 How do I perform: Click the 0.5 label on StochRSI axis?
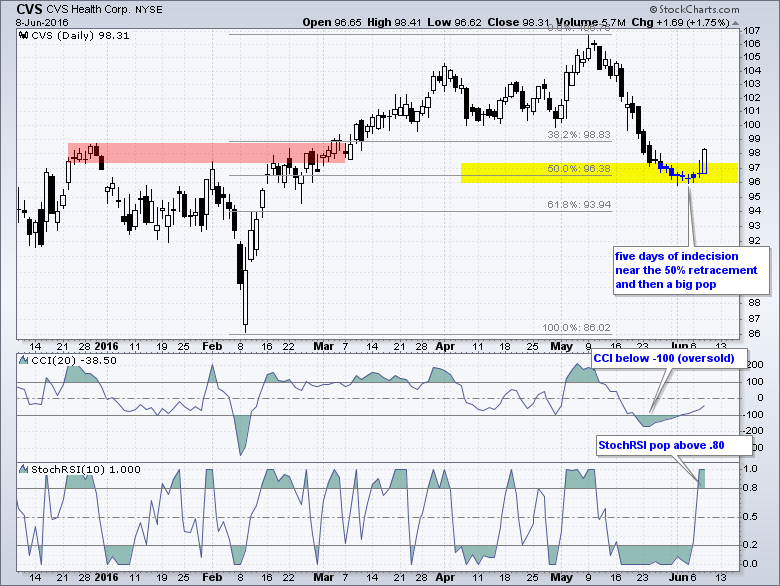coord(750,517)
